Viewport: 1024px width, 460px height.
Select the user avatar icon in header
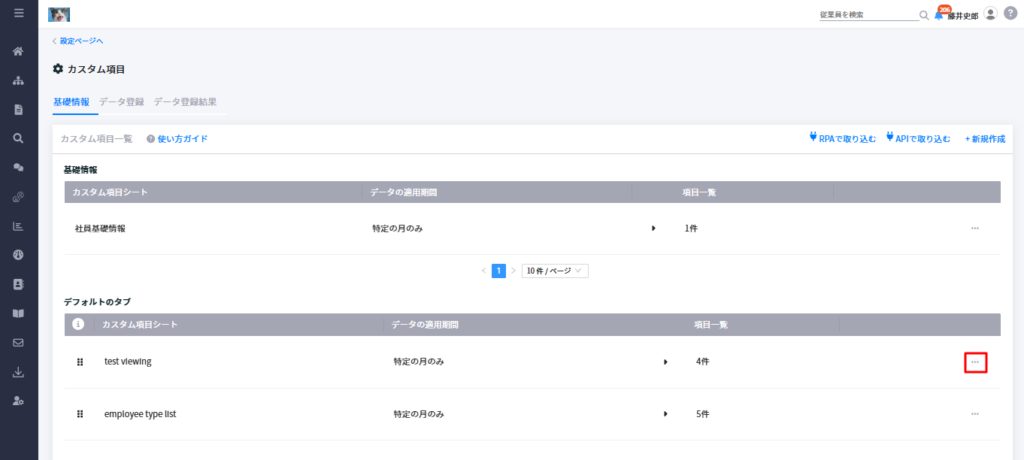pos(991,14)
